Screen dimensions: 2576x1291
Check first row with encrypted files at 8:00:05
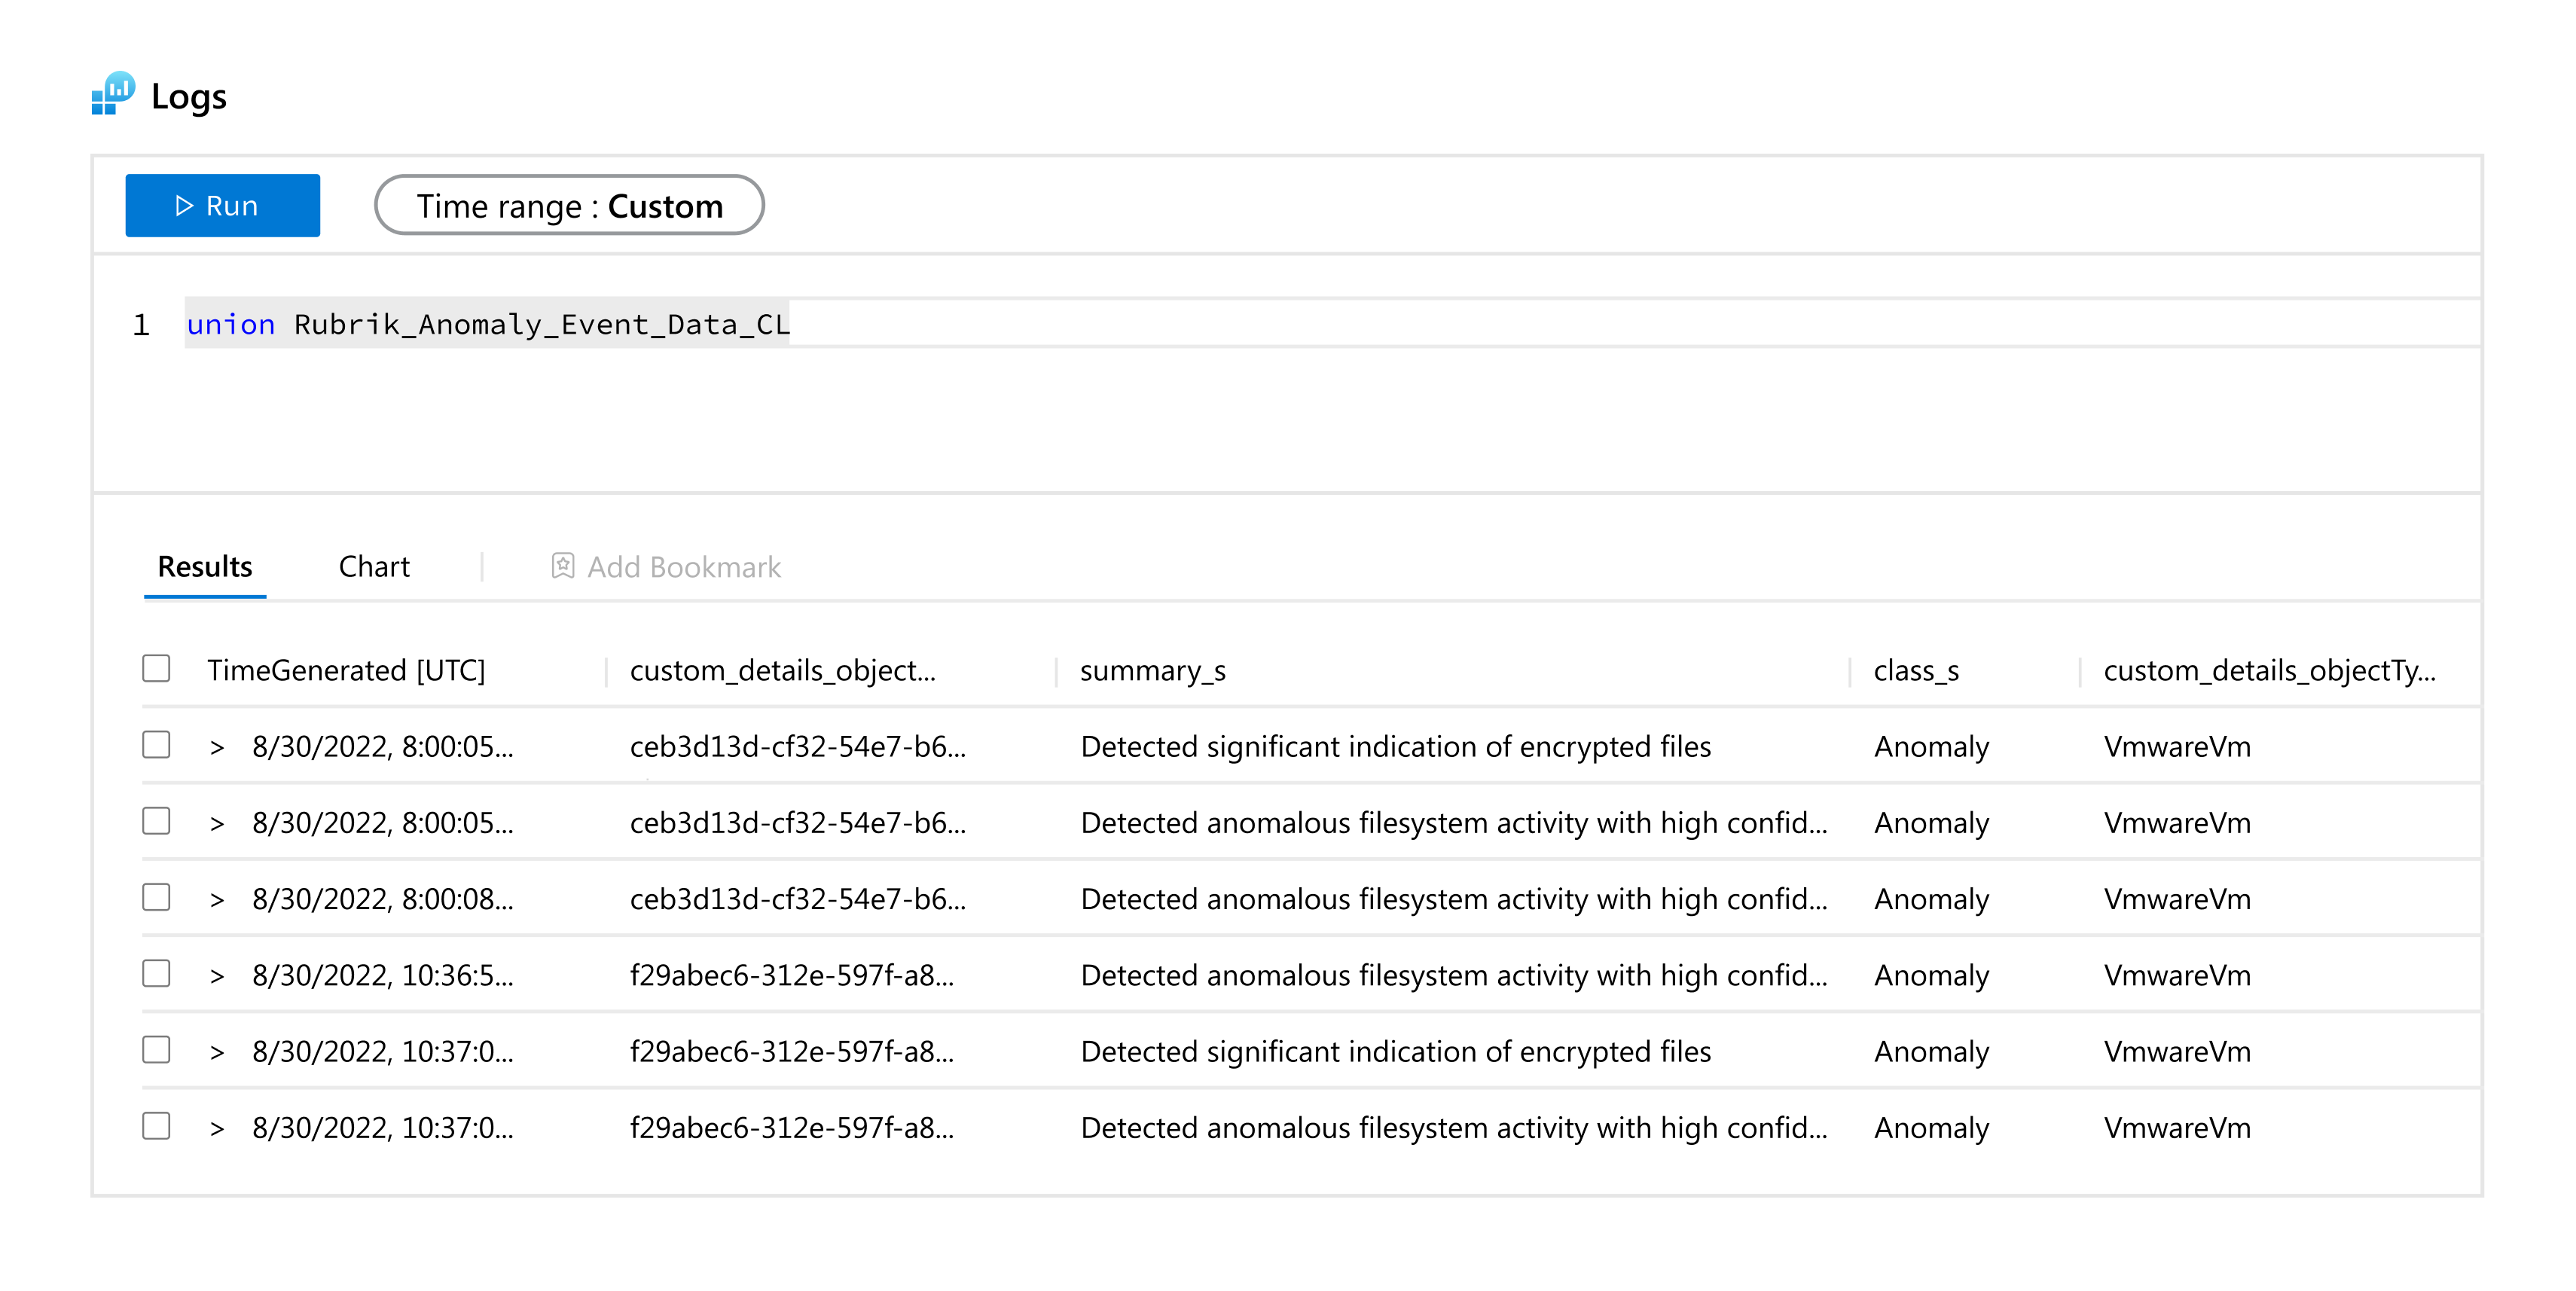156,745
